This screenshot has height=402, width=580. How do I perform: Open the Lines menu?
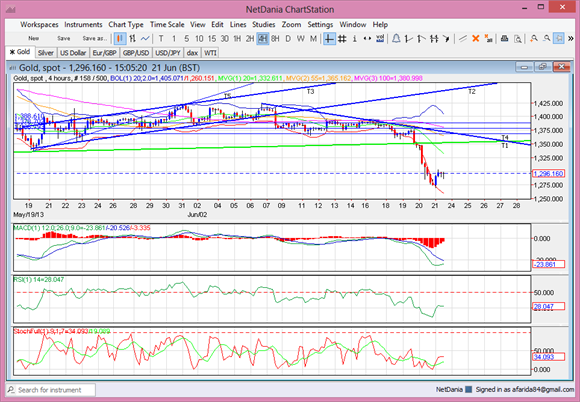(238, 24)
